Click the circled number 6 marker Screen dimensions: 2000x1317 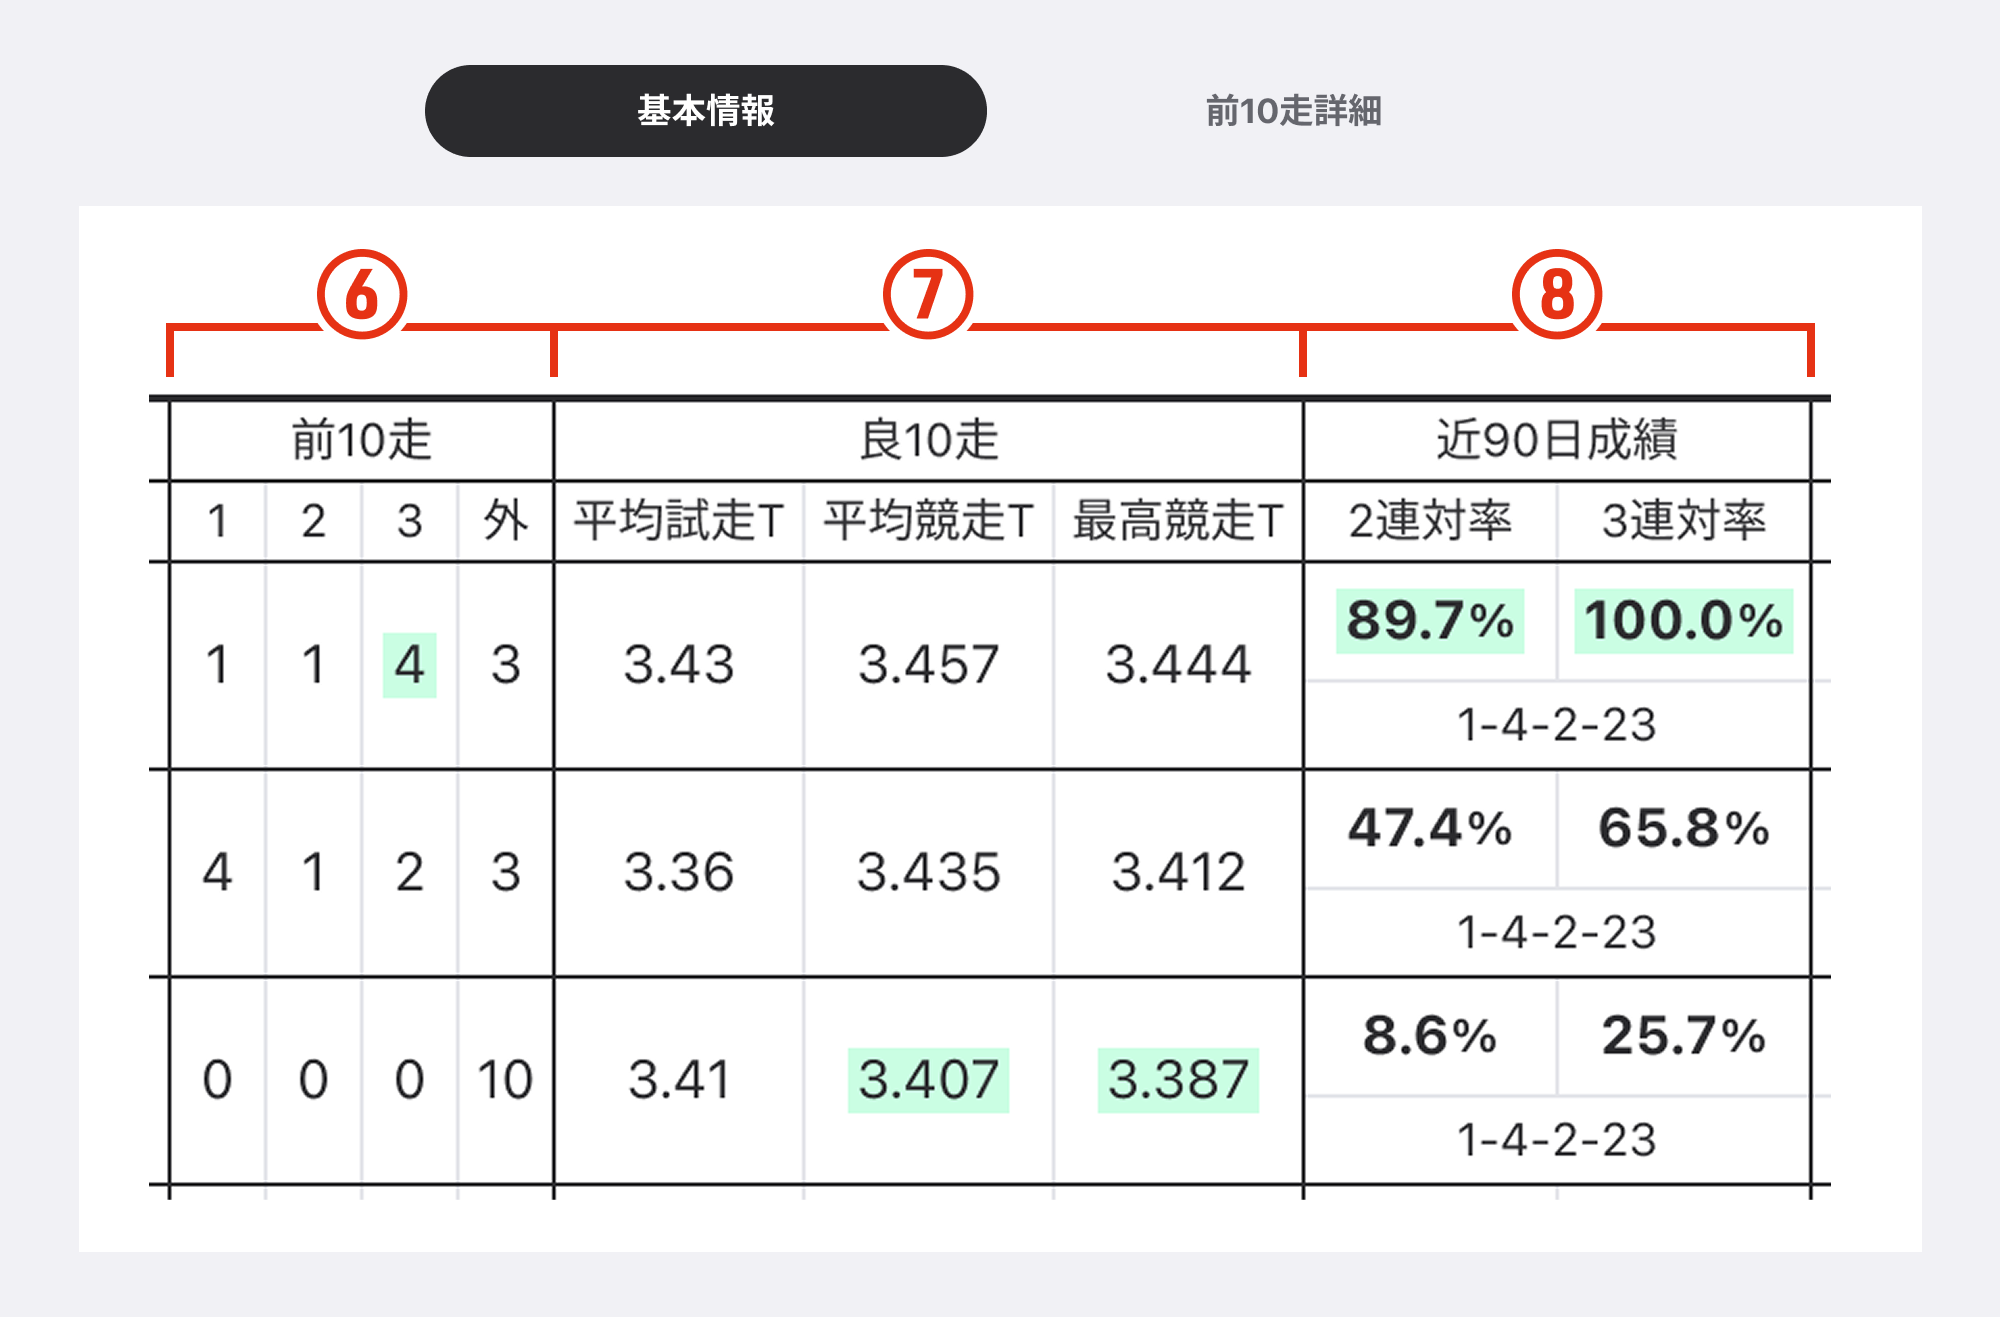362,294
